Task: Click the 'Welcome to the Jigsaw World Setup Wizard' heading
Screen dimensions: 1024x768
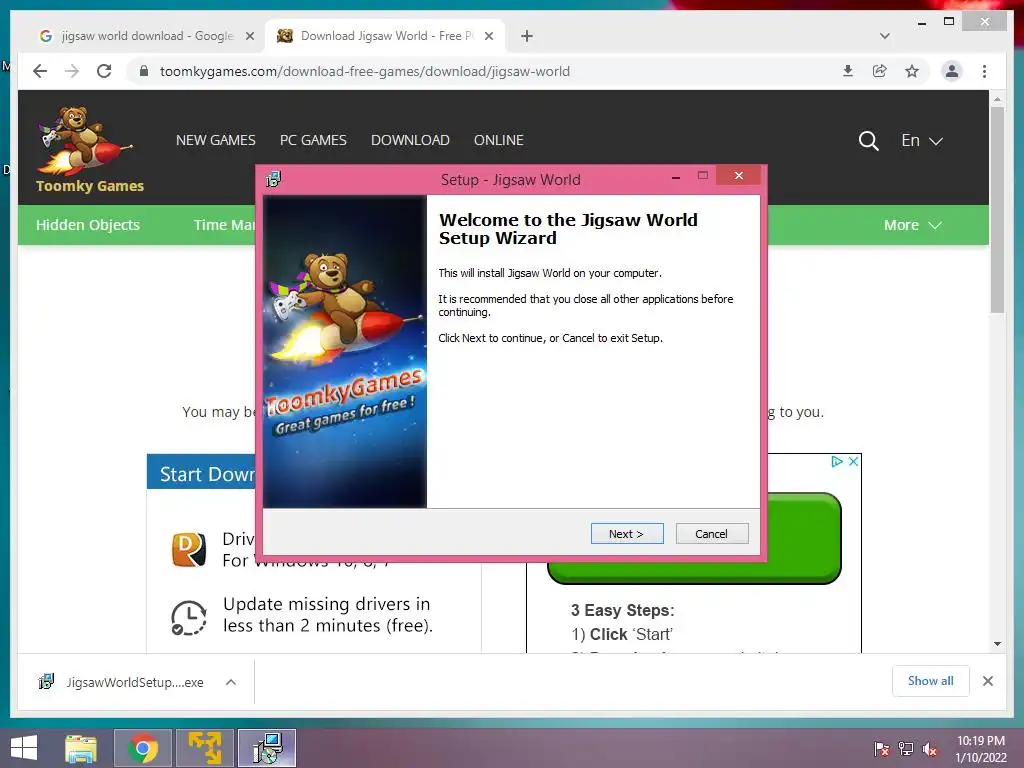Action: point(568,229)
